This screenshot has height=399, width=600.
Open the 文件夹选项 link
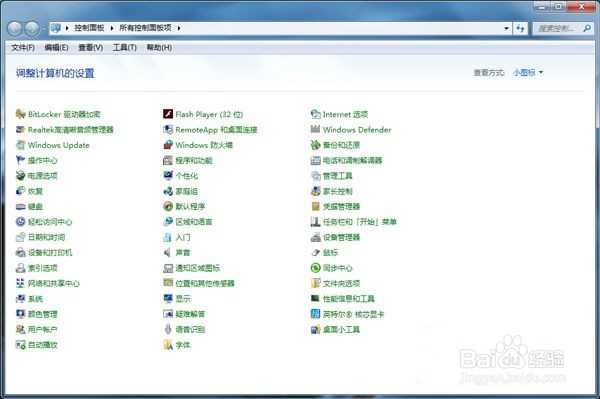(x=341, y=283)
